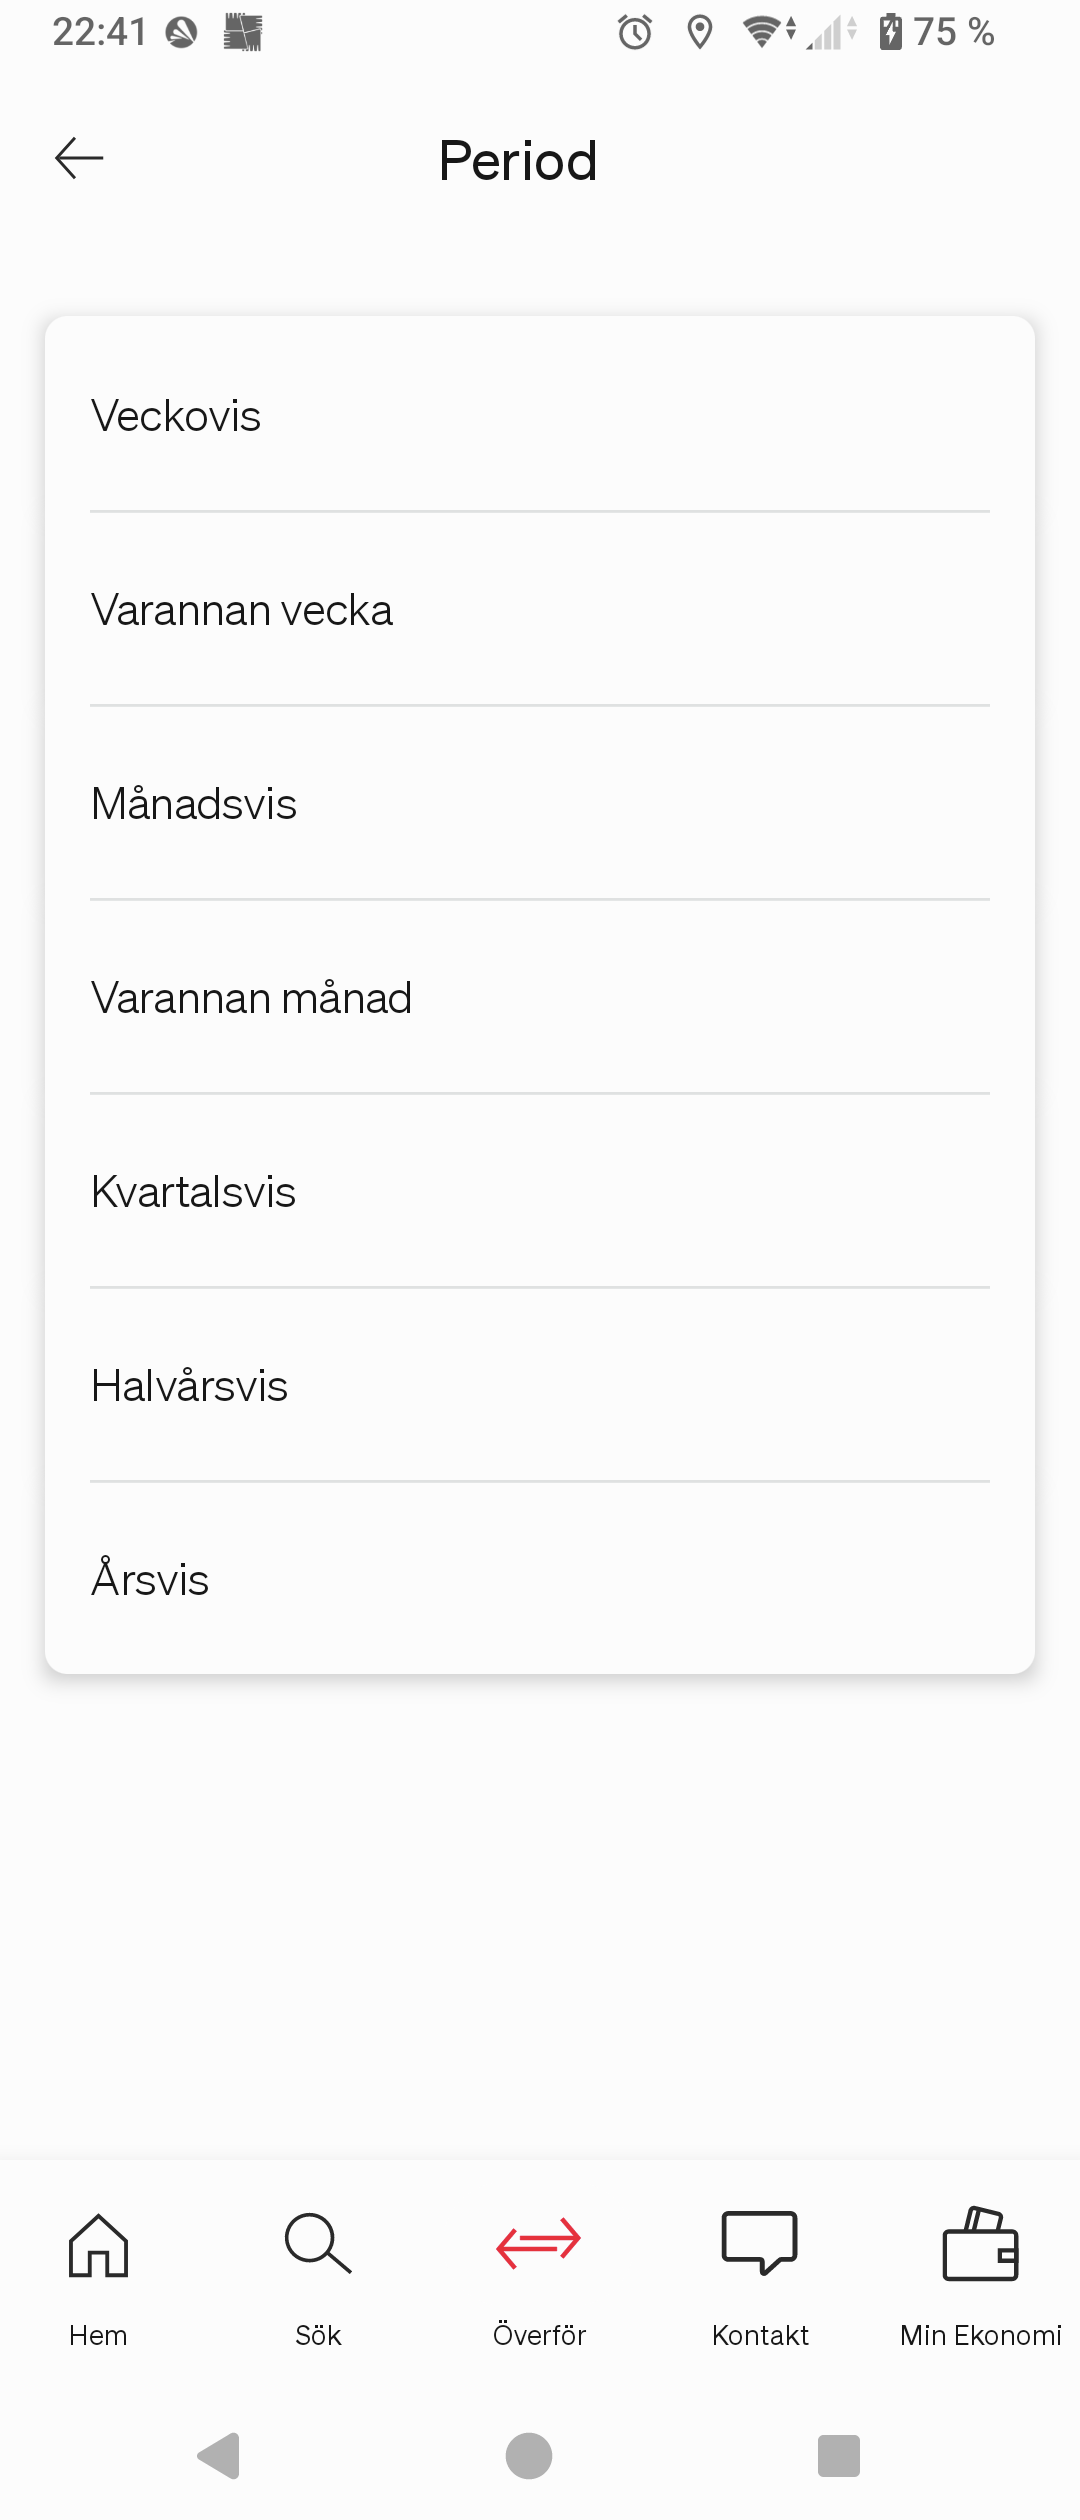This screenshot has width=1080, height=2520.
Task: Tap the alarm clock status icon
Action: coord(635,33)
